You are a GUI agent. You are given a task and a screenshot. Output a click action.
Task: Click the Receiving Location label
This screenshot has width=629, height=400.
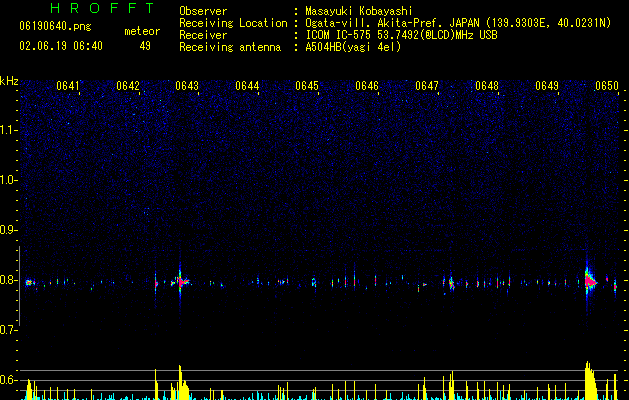[233, 23]
